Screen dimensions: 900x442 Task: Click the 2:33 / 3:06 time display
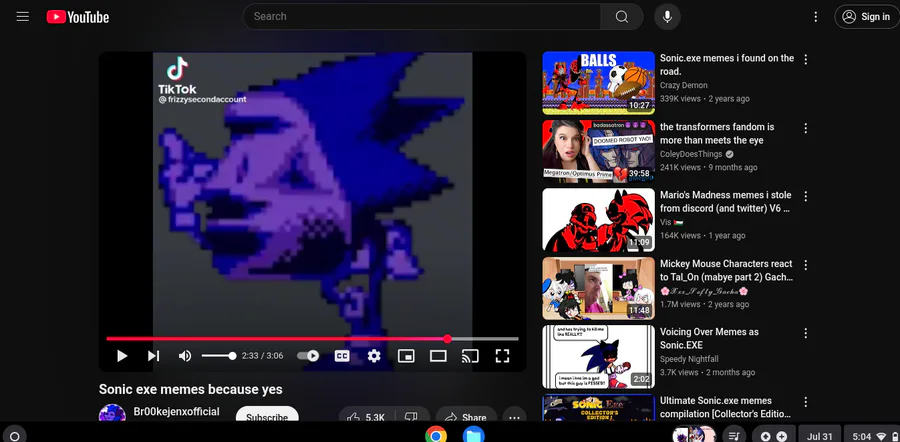(x=262, y=356)
